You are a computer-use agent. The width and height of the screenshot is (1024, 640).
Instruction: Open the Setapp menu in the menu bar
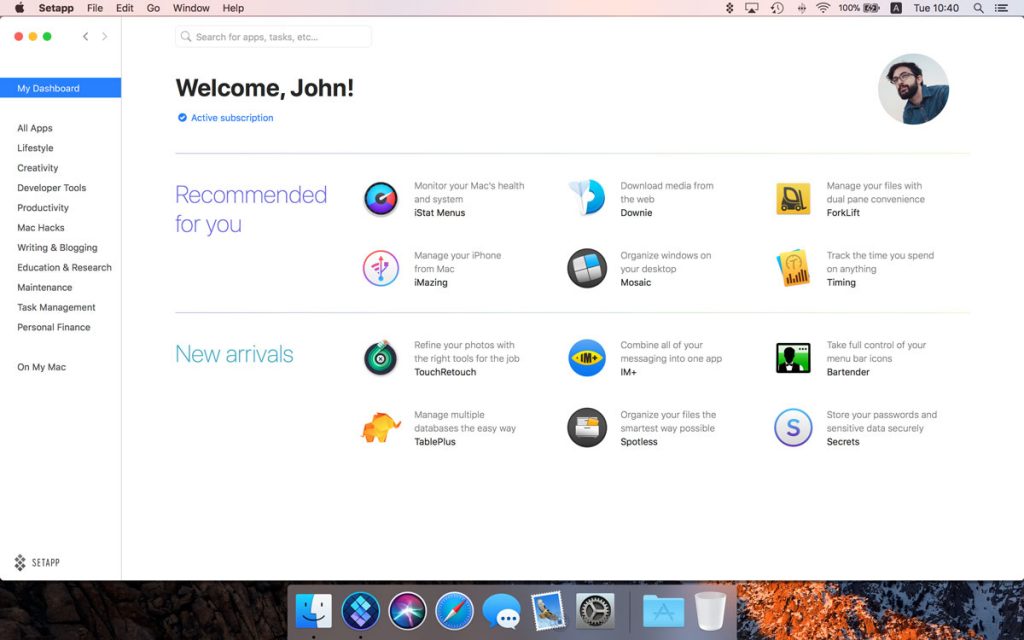[56, 8]
